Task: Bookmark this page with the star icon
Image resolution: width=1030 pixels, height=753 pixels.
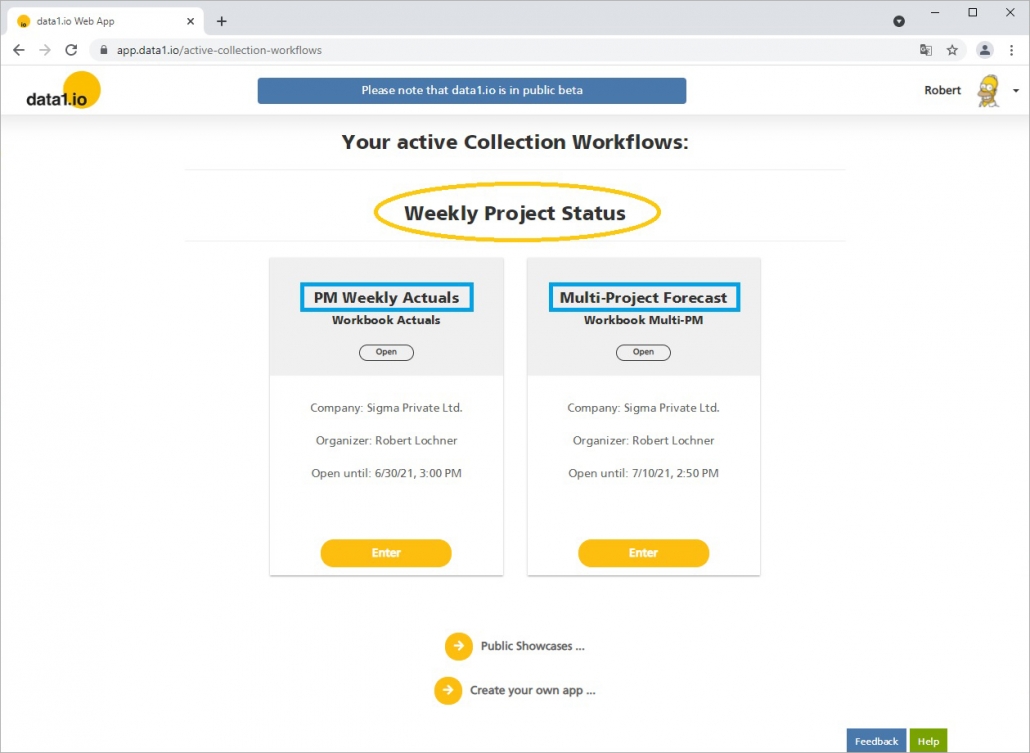Action: click(x=952, y=50)
